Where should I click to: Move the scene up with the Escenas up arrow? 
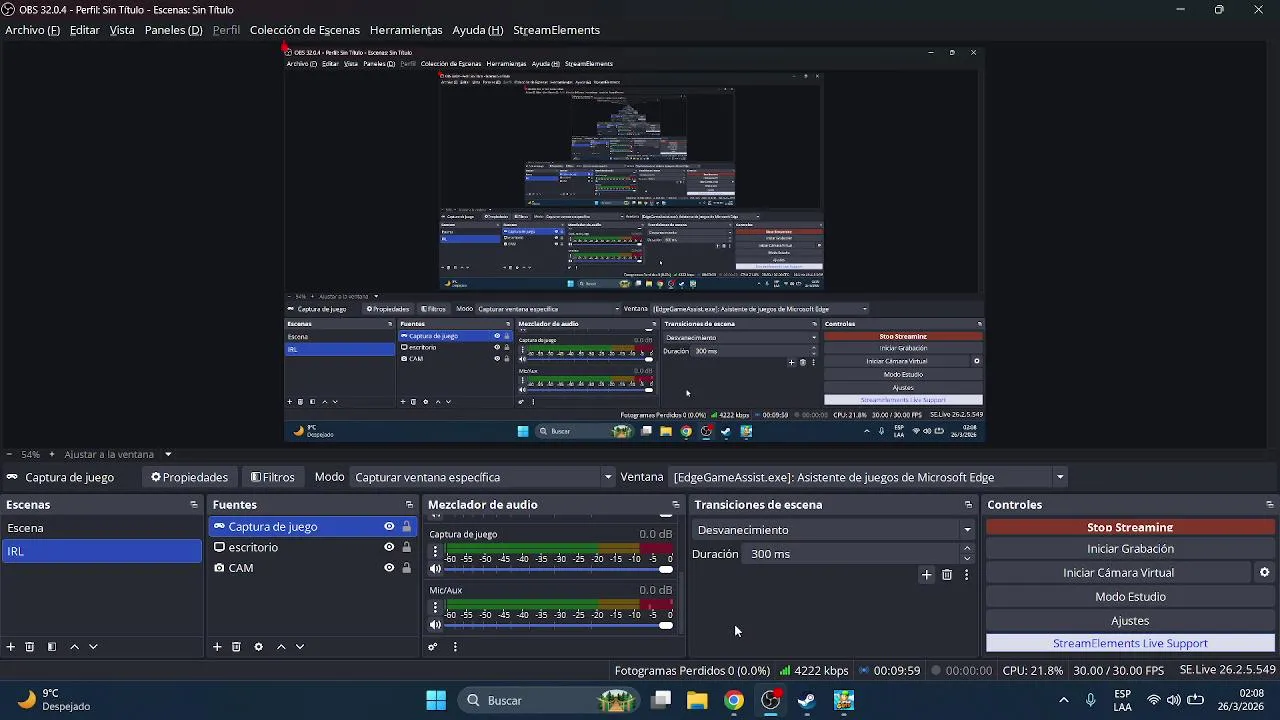74,647
